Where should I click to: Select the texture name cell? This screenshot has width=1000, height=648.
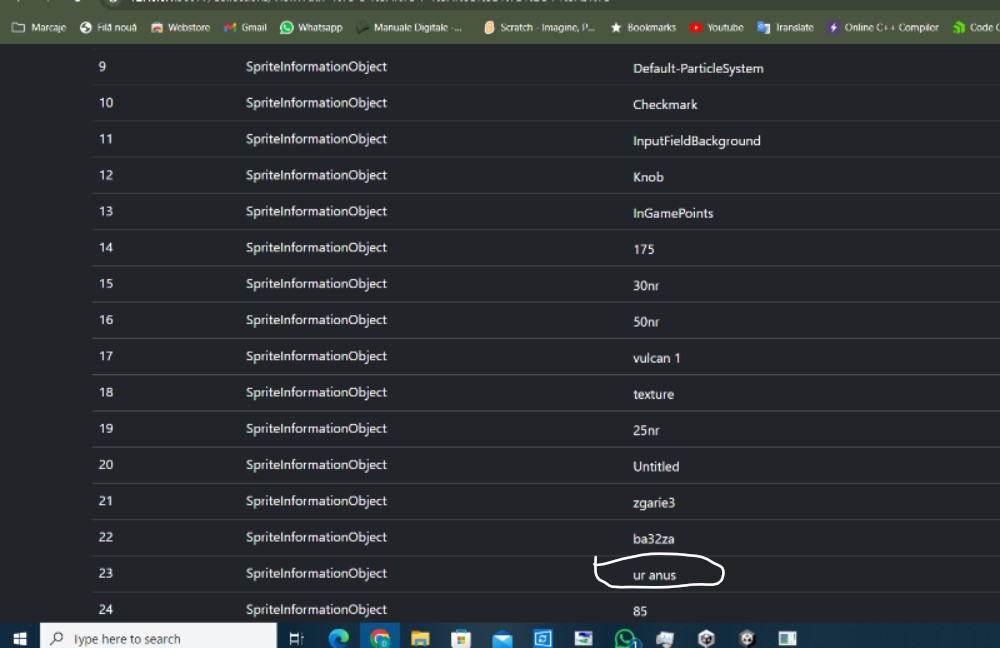coord(653,394)
